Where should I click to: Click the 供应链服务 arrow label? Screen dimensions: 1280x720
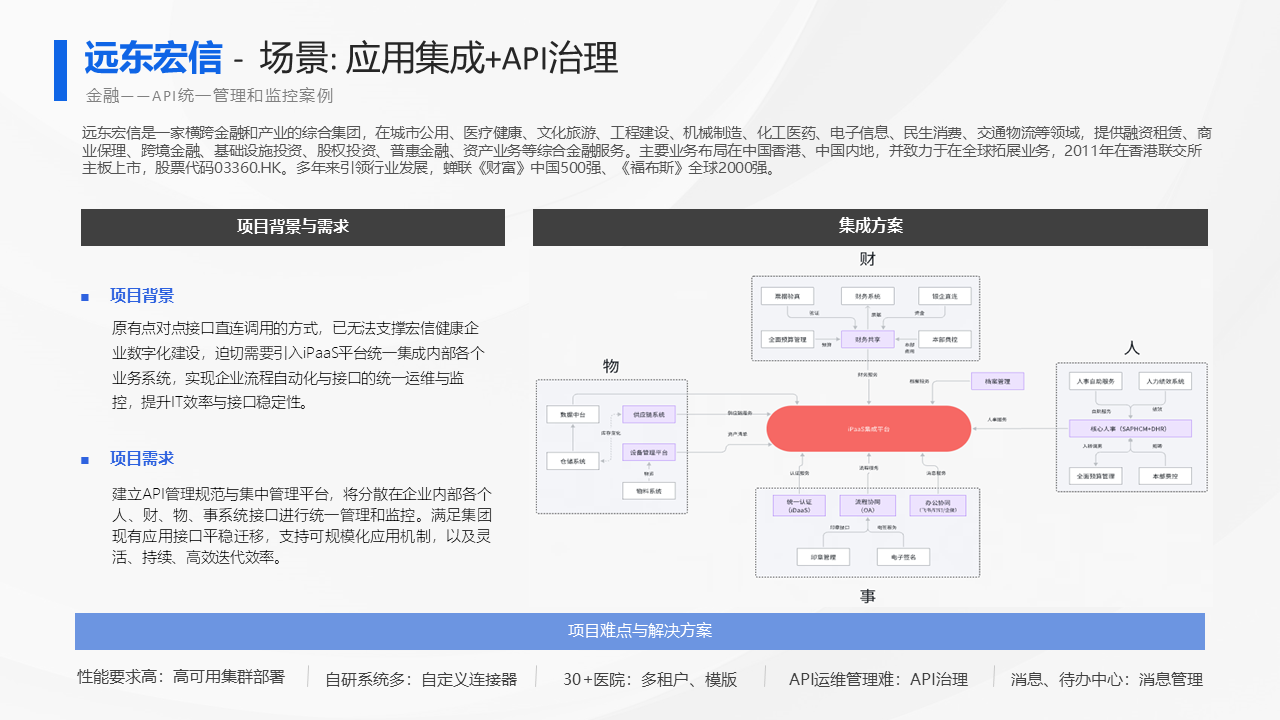click(741, 413)
